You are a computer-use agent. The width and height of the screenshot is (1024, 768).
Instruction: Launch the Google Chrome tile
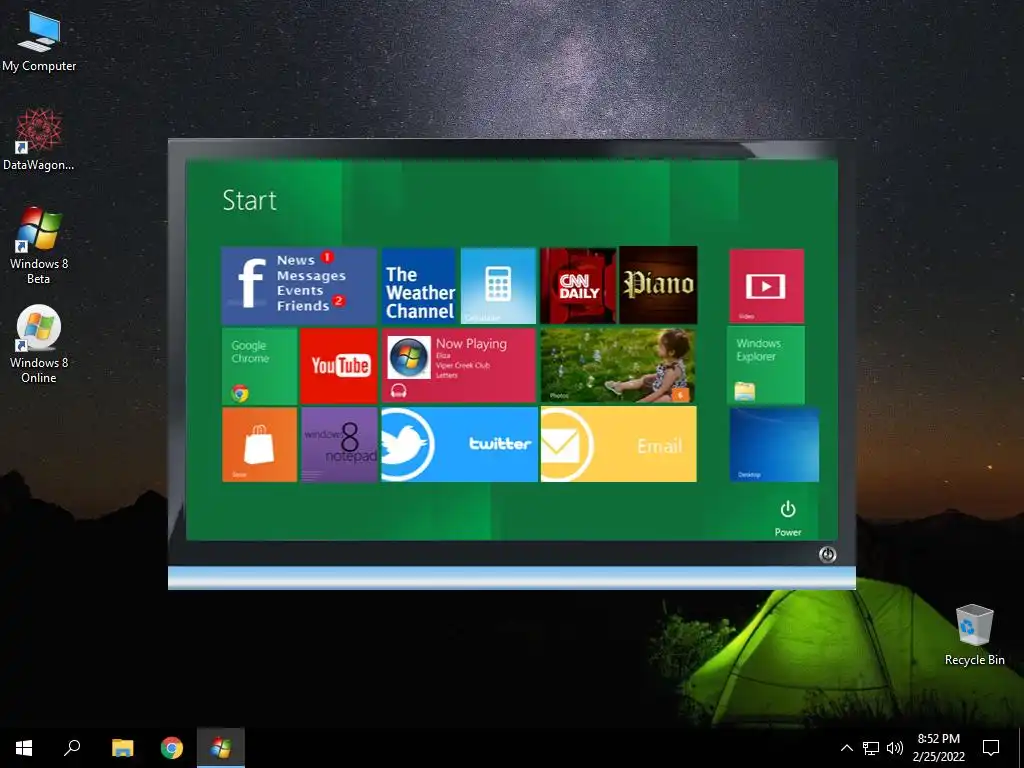coord(260,366)
